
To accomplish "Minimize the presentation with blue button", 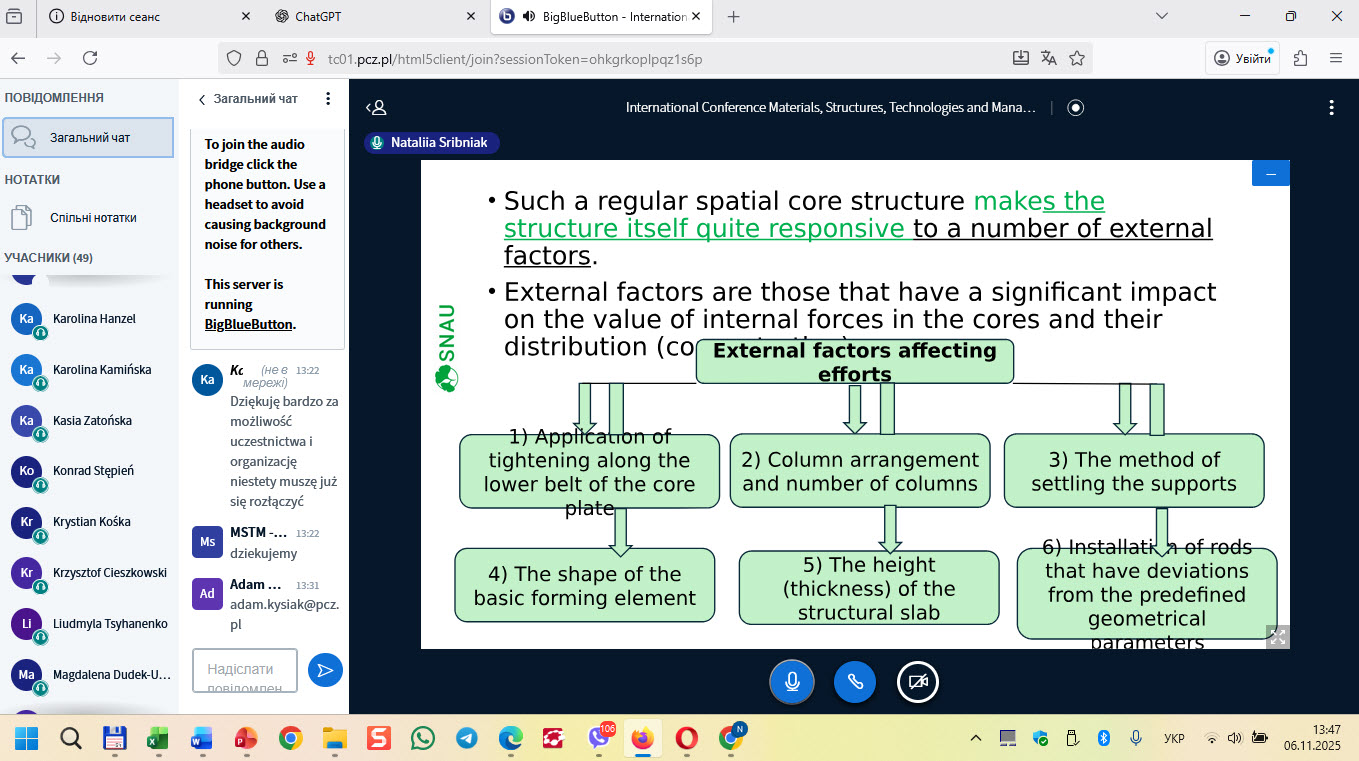I will (1270, 173).
